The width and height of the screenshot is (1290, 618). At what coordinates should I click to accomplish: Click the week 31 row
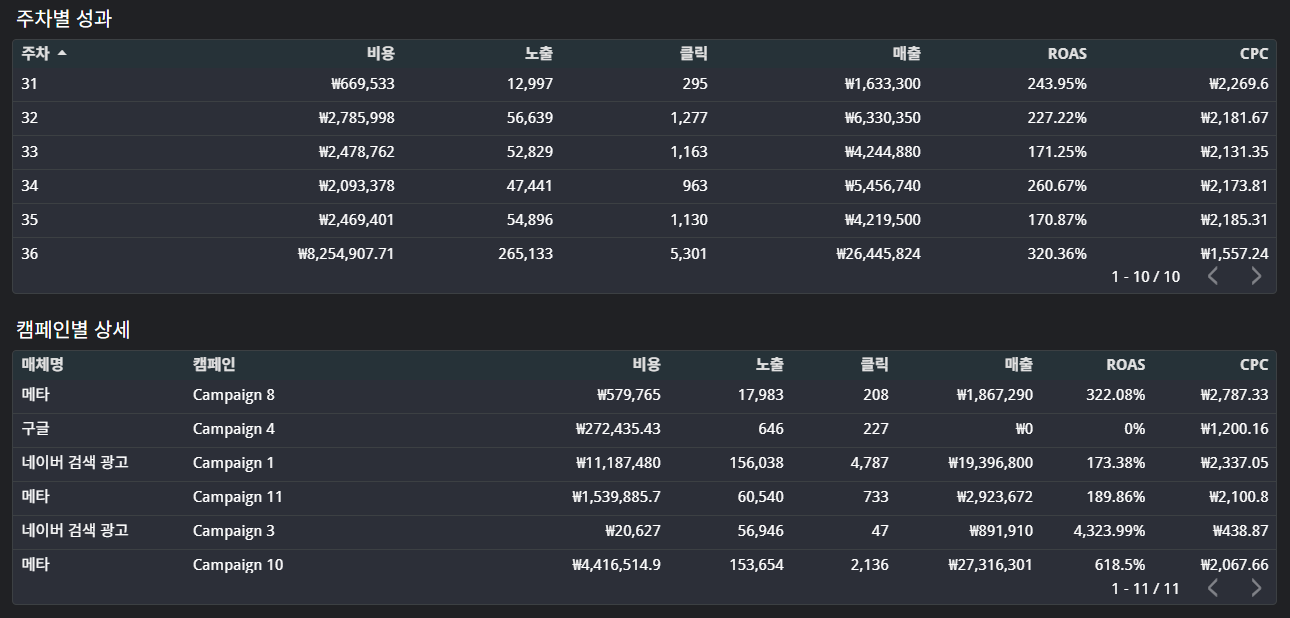point(30,84)
